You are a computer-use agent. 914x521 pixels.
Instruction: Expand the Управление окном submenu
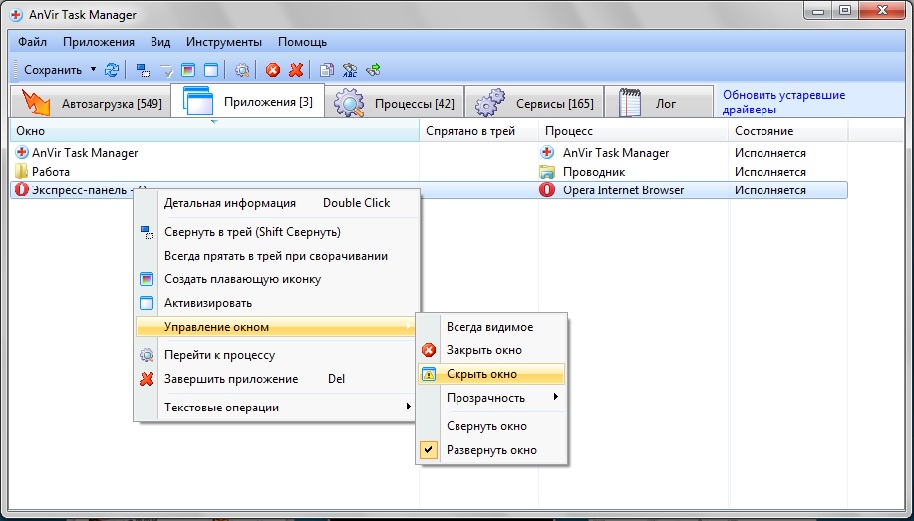[276, 327]
